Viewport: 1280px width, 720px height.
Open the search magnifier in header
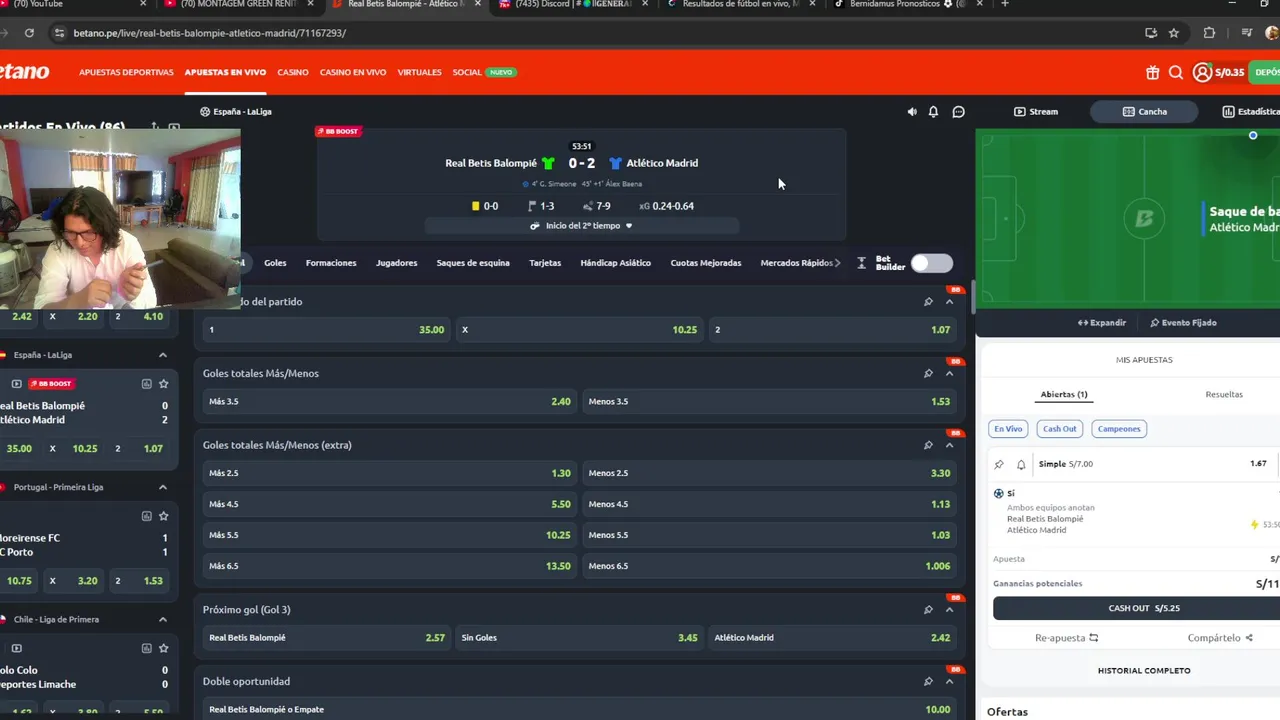coord(1176,72)
